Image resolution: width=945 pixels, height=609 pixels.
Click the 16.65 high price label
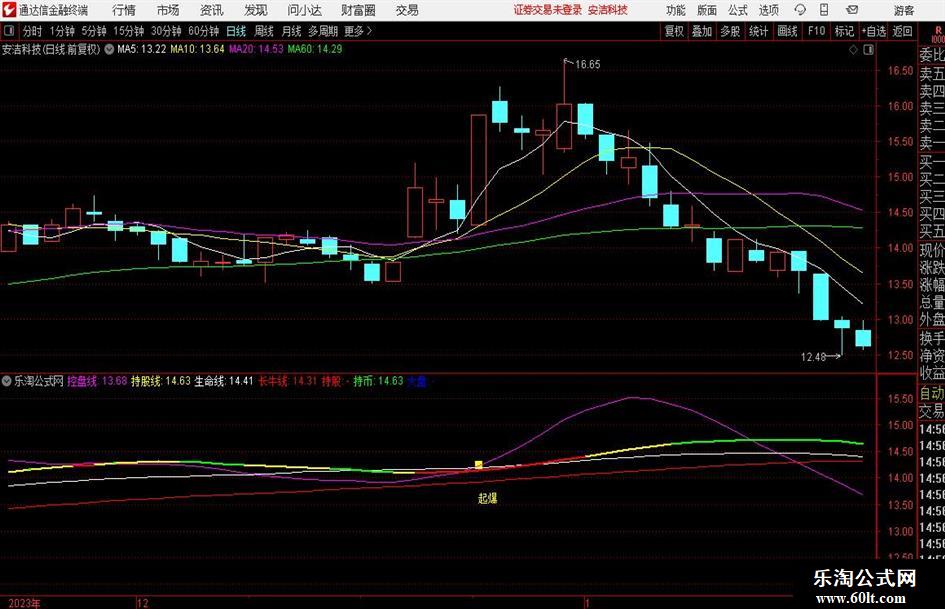point(588,65)
